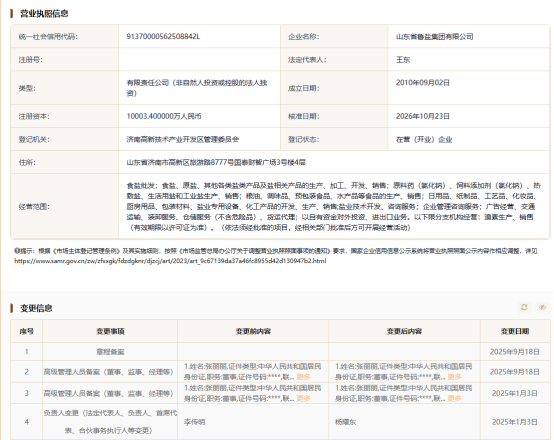Image resolution: width=554 pixels, height=440 pixels.
Task: Click the legal representative name 王东
Action: pyautogui.click(x=403, y=60)
